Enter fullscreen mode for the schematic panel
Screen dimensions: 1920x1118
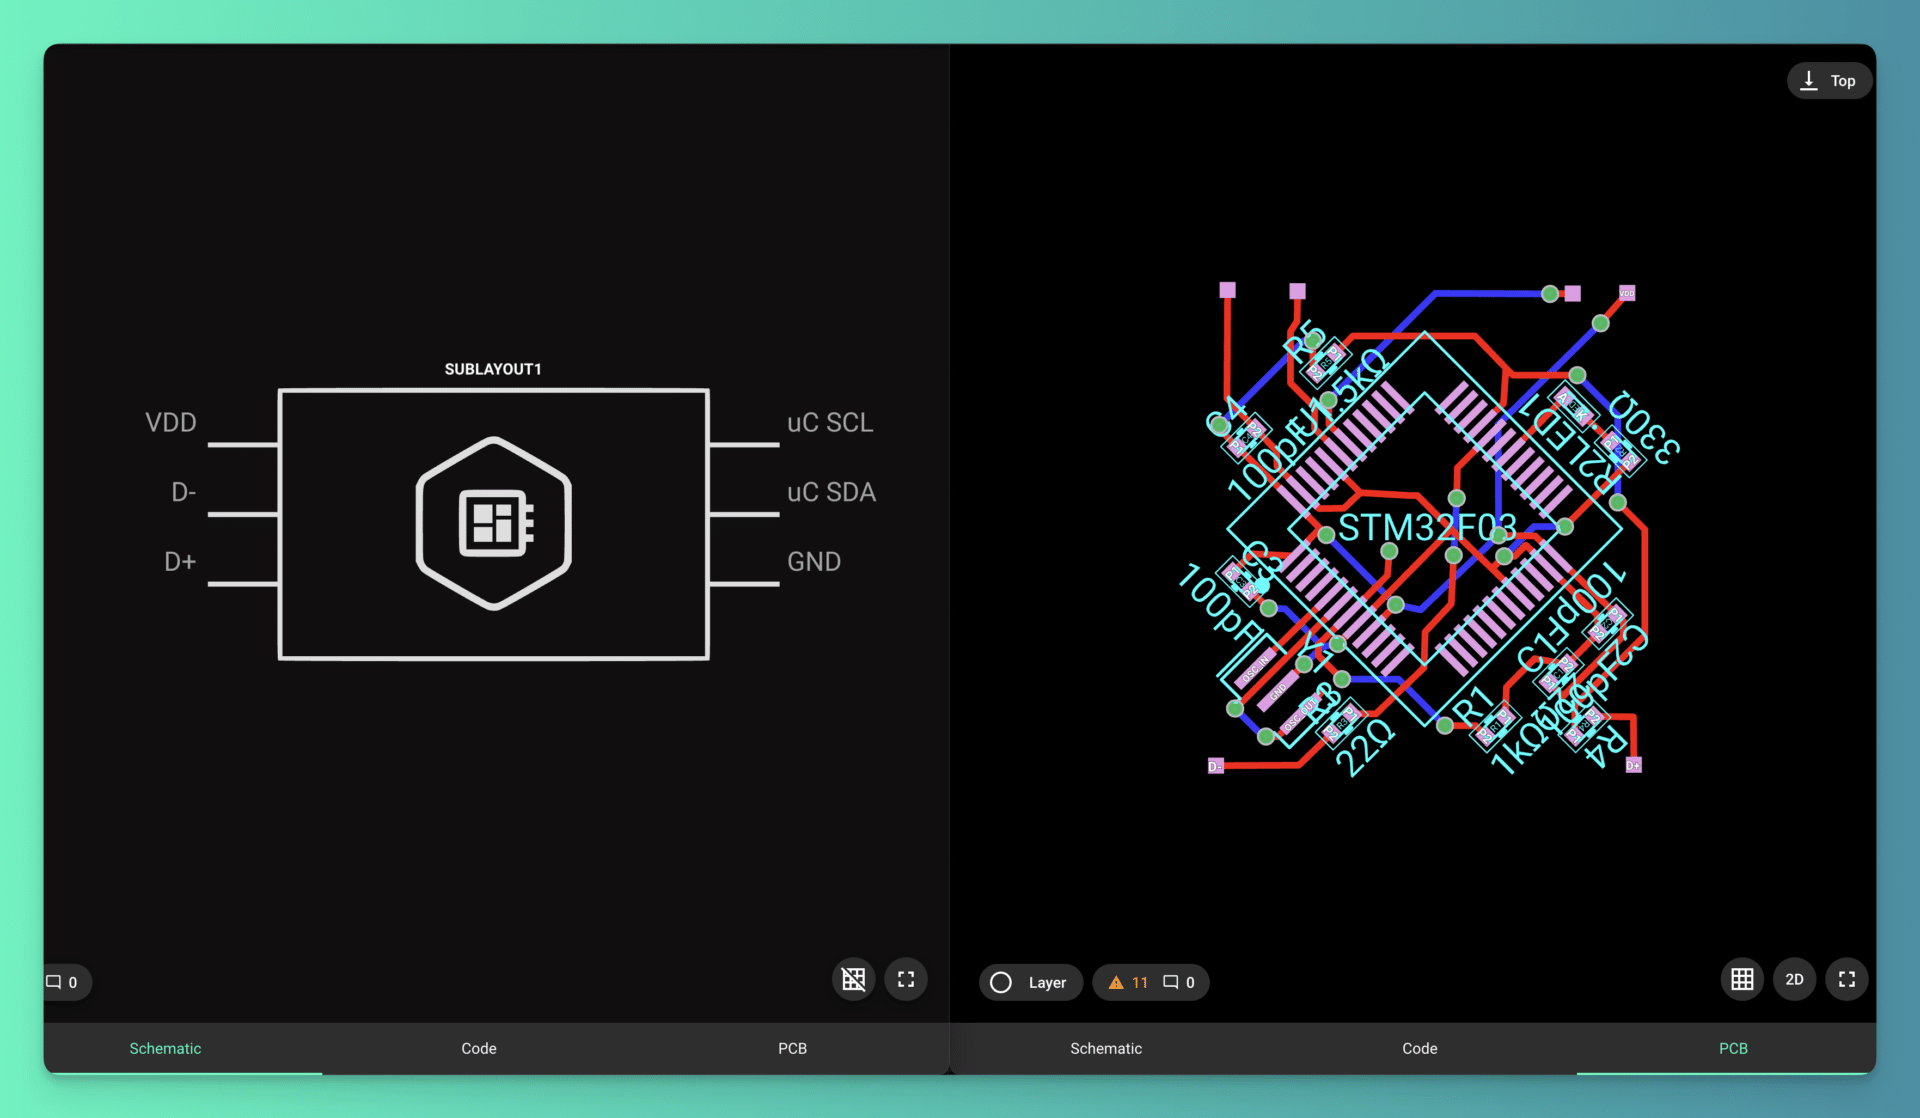(x=906, y=979)
